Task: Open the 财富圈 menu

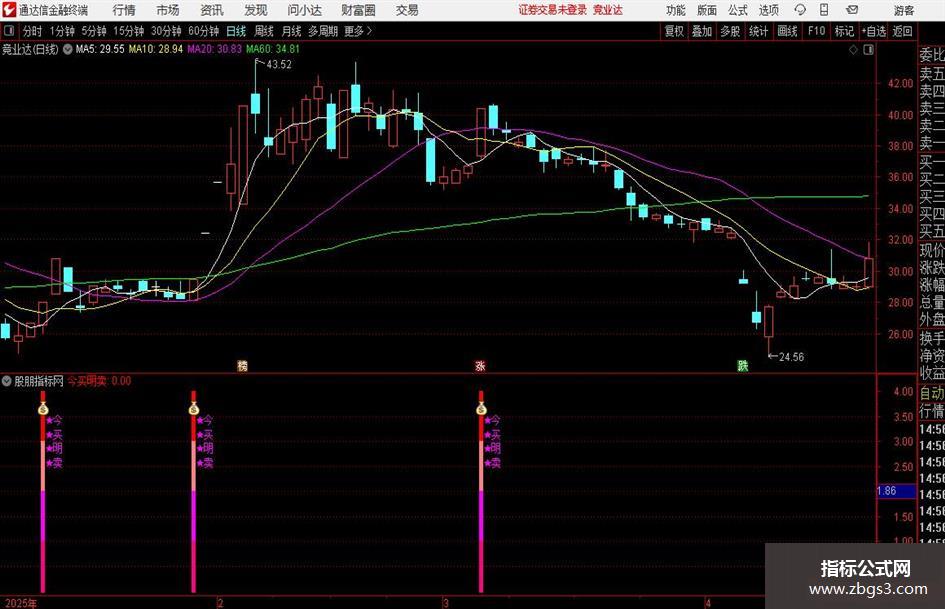Action: (x=358, y=10)
